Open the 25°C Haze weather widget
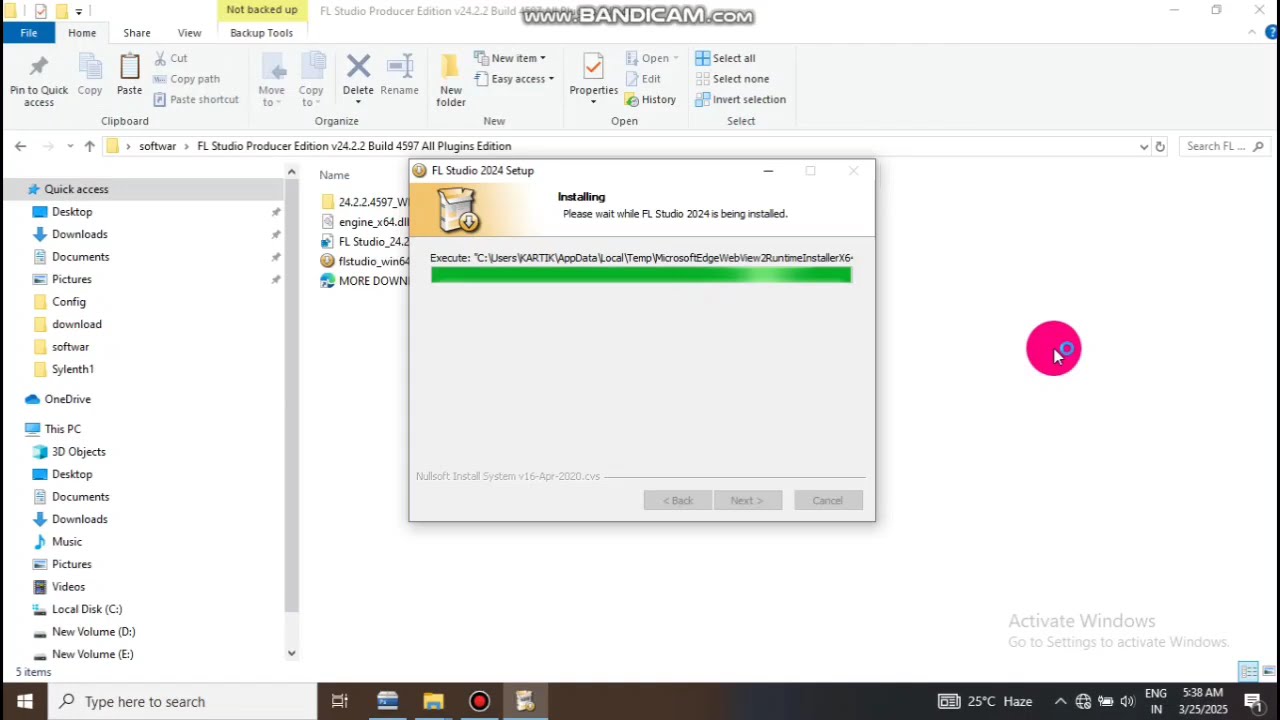Viewport: 1280px width, 720px height. [x=985, y=701]
